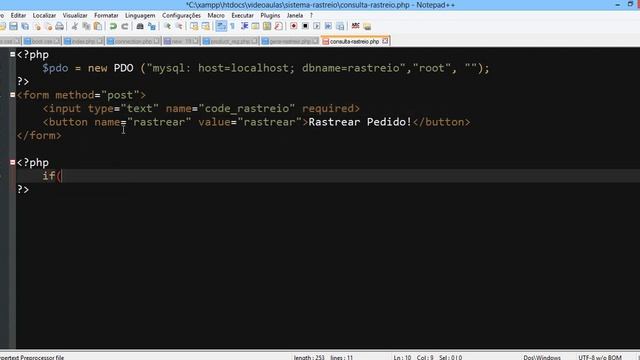Open the Visualizar menu
The image size is (640, 360).
(x=75, y=16)
